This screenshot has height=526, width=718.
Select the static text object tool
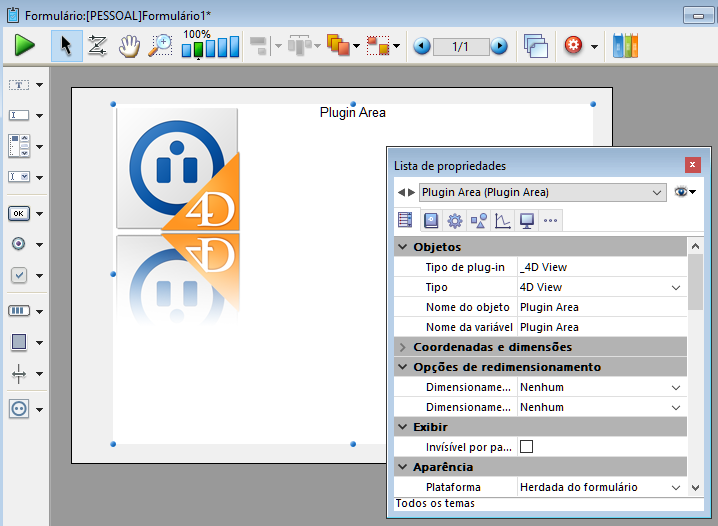(x=19, y=85)
